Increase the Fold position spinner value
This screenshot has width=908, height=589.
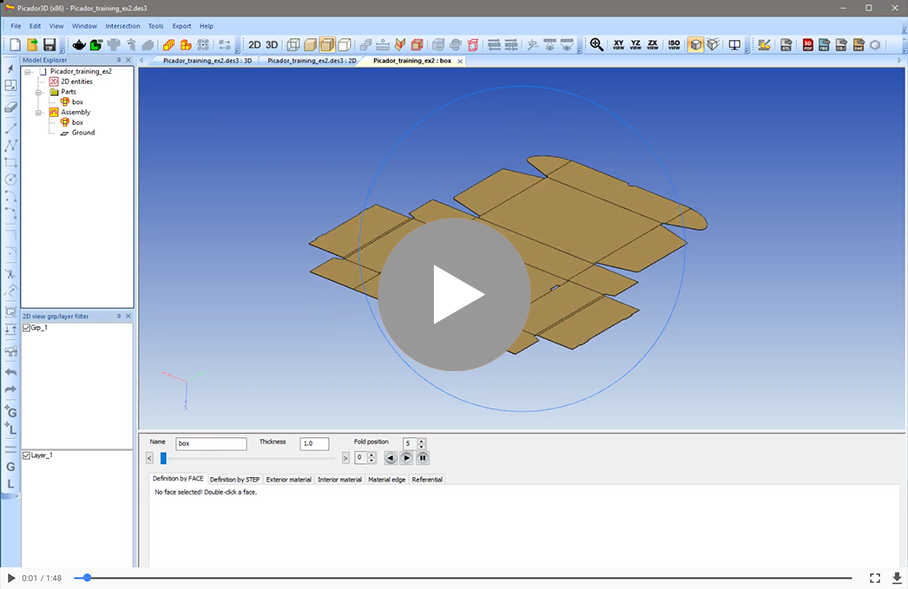[x=422, y=441]
